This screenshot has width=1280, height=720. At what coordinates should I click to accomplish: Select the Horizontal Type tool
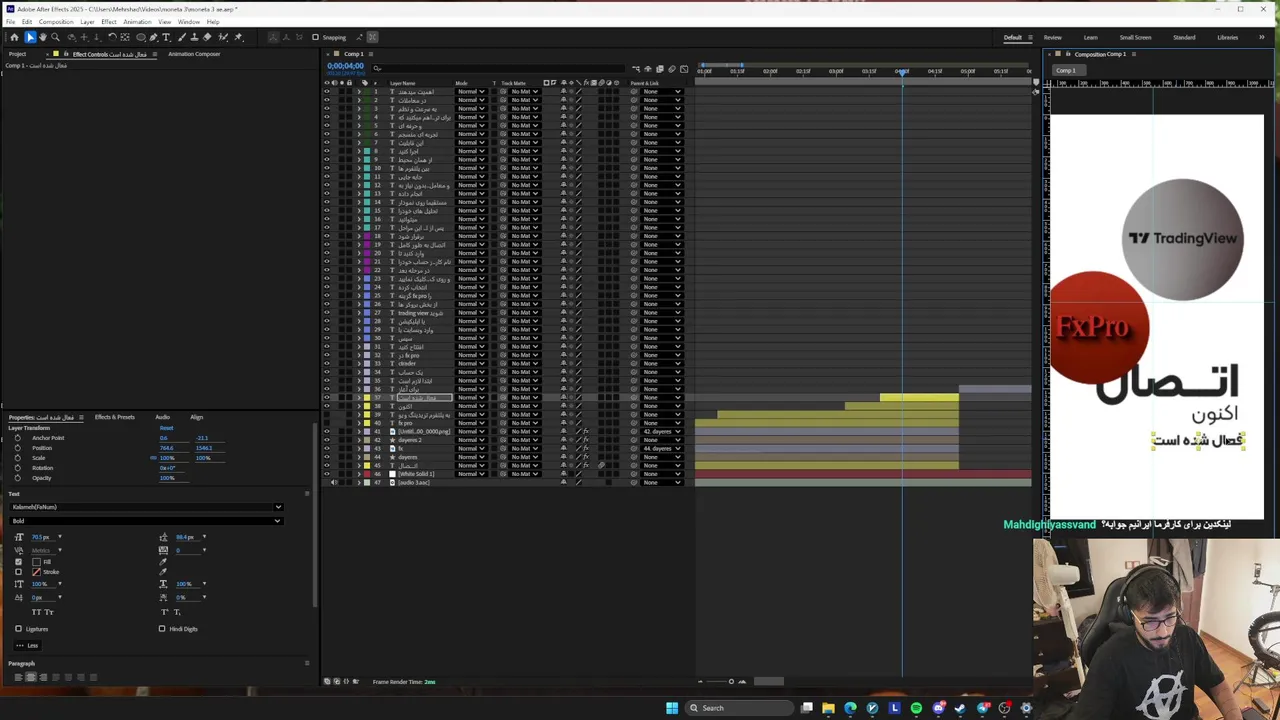[x=166, y=37]
